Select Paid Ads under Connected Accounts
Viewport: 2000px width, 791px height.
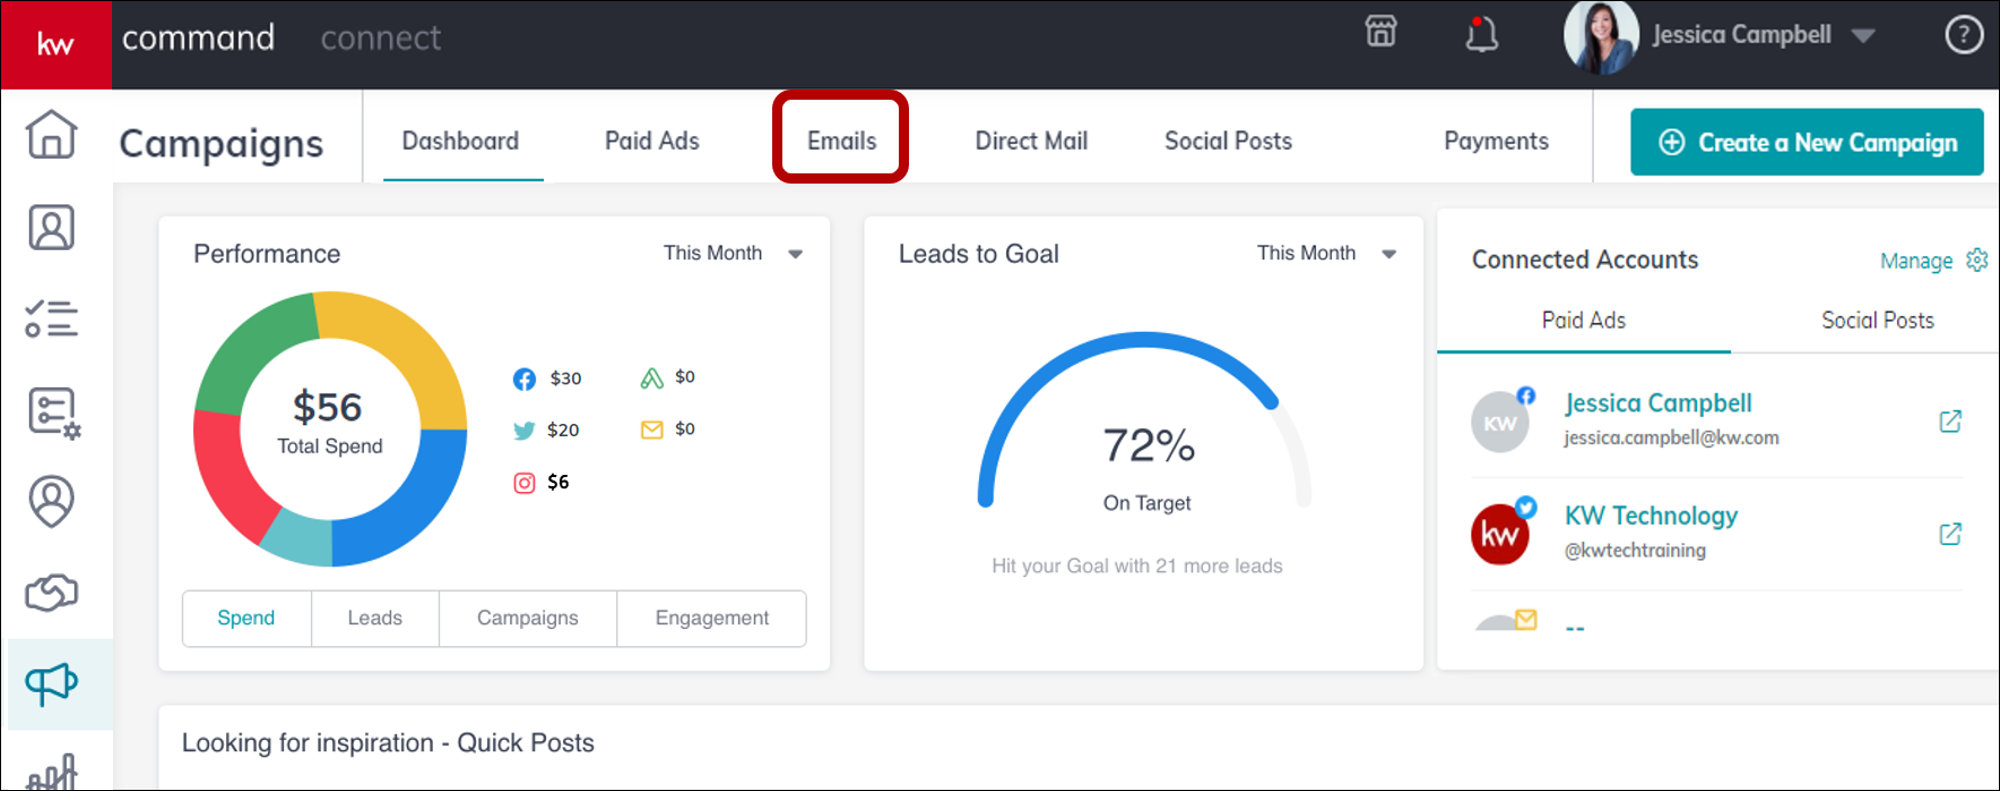(x=1584, y=320)
